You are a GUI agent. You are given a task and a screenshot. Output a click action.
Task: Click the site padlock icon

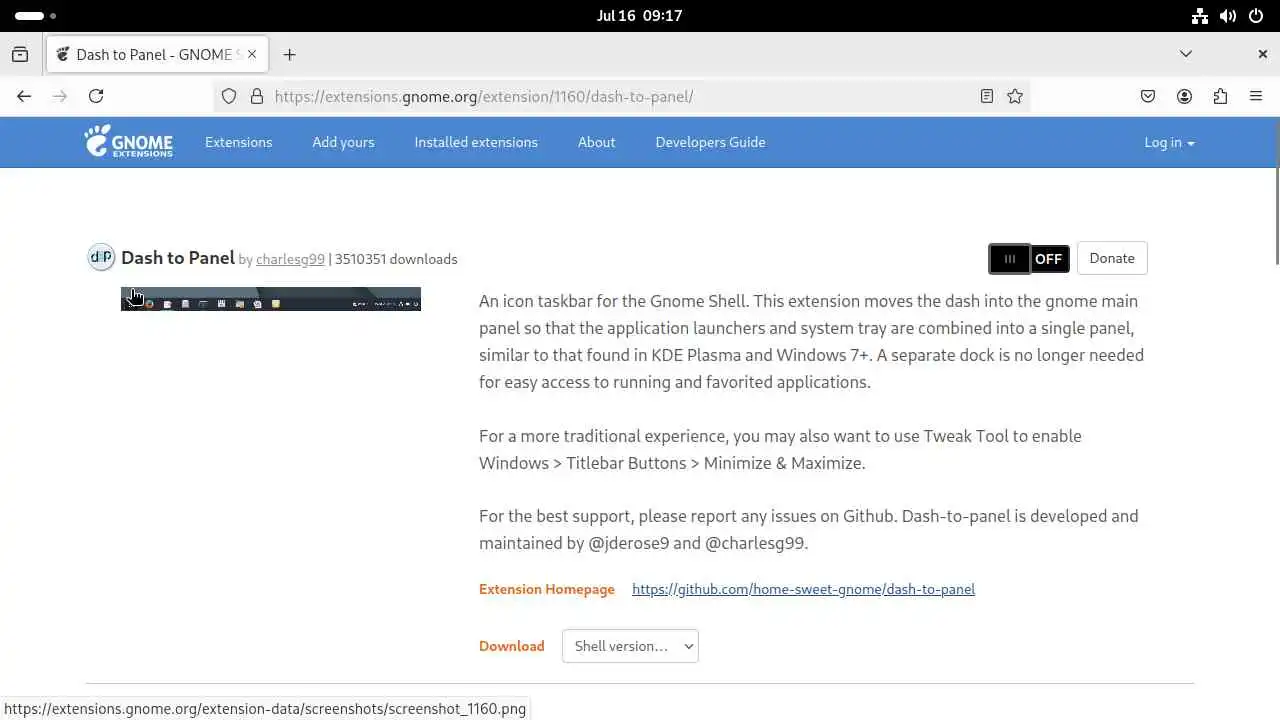(x=257, y=96)
